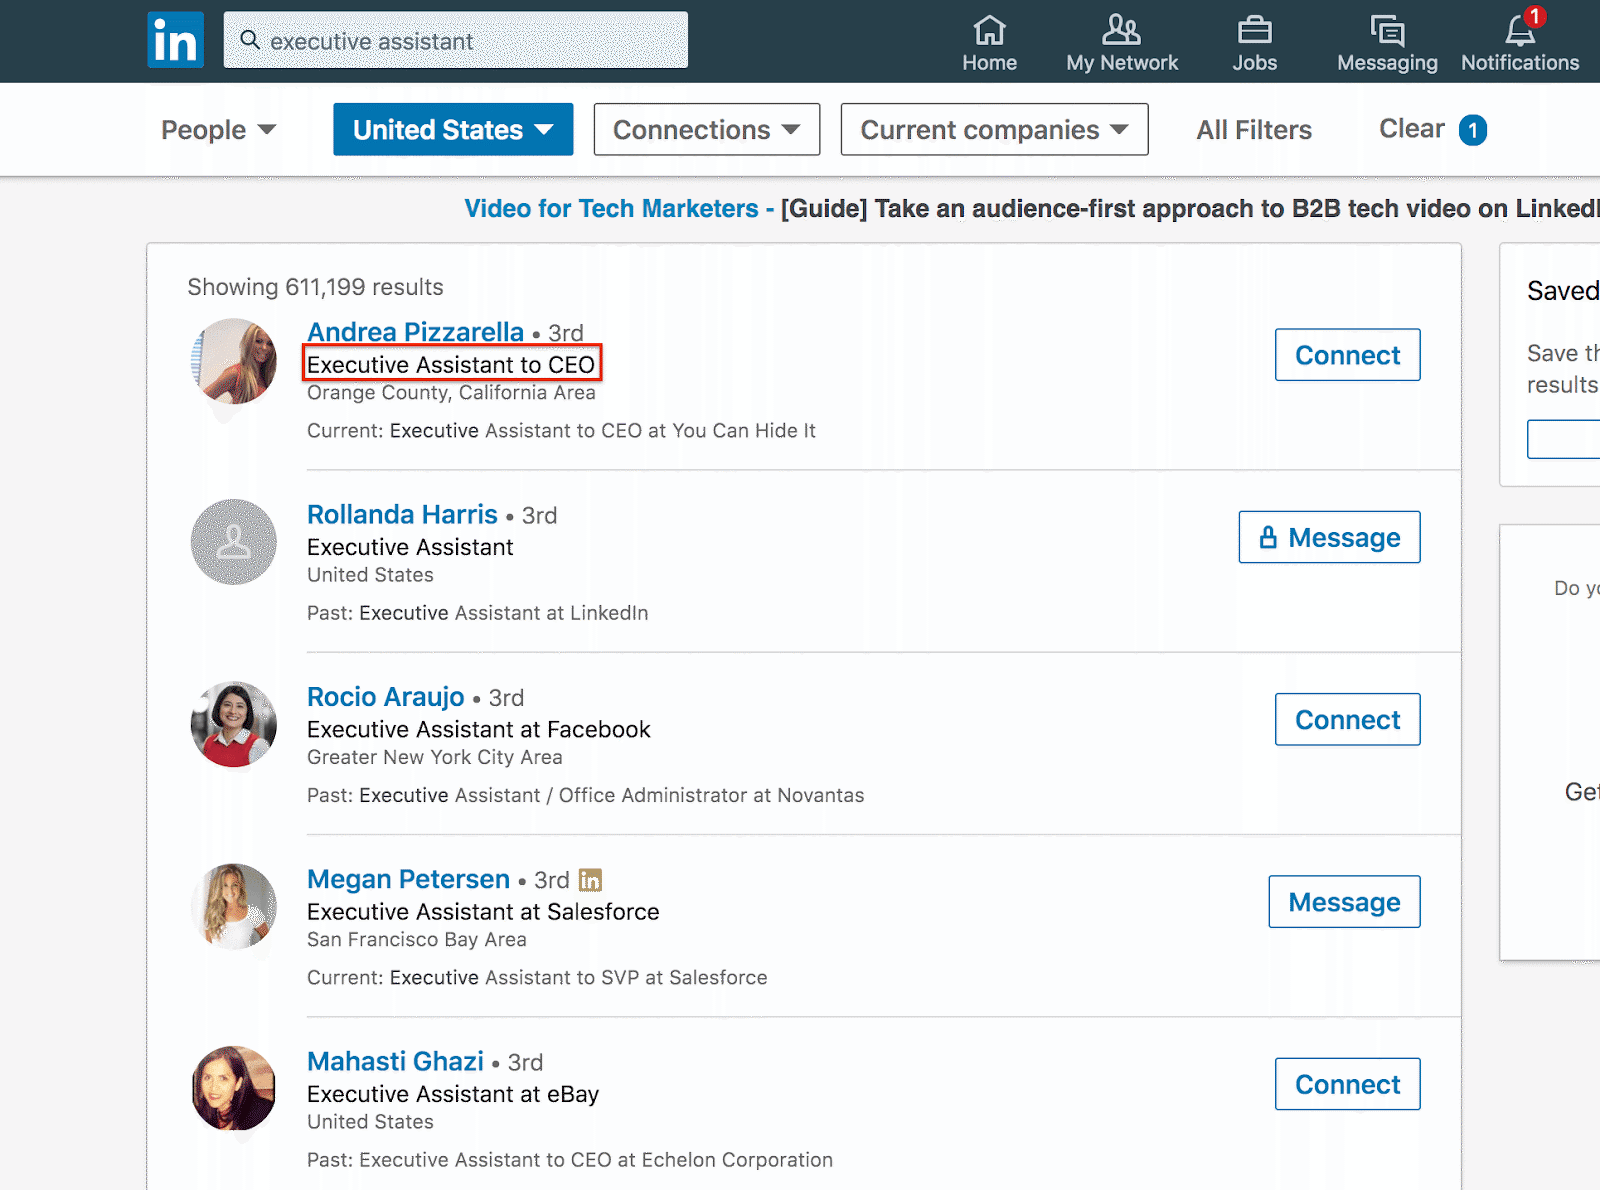This screenshot has height=1190, width=1600.
Task: Click 'Current: Executive Assistant to SVP at Salesforce'
Action: tap(537, 977)
